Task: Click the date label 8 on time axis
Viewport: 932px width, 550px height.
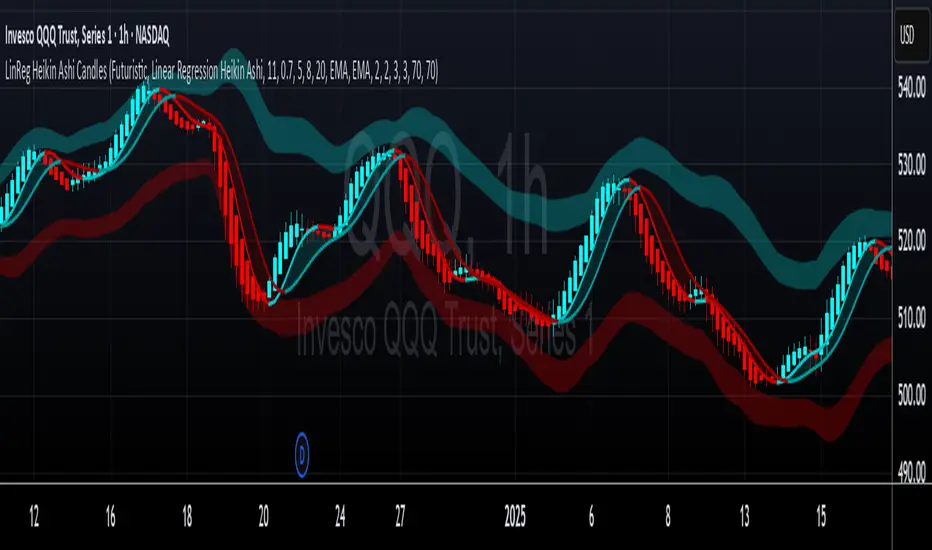Action: click(668, 517)
